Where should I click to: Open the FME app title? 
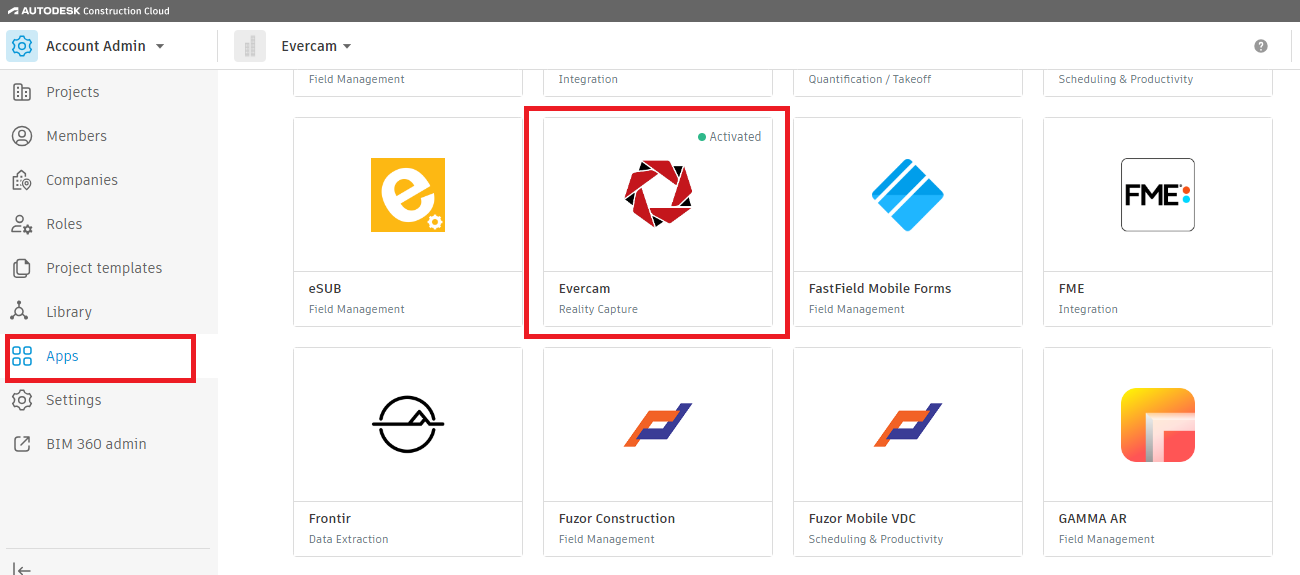(x=1071, y=288)
